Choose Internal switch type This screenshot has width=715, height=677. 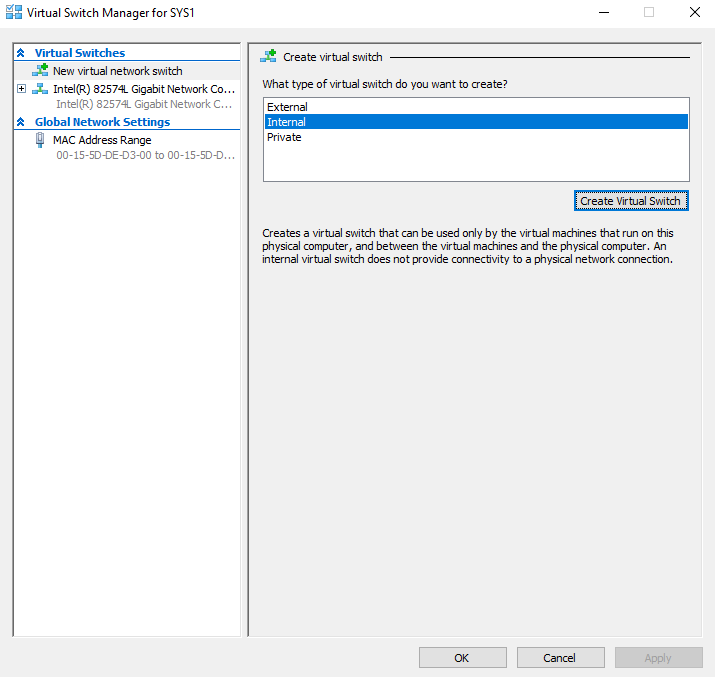(x=476, y=122)
